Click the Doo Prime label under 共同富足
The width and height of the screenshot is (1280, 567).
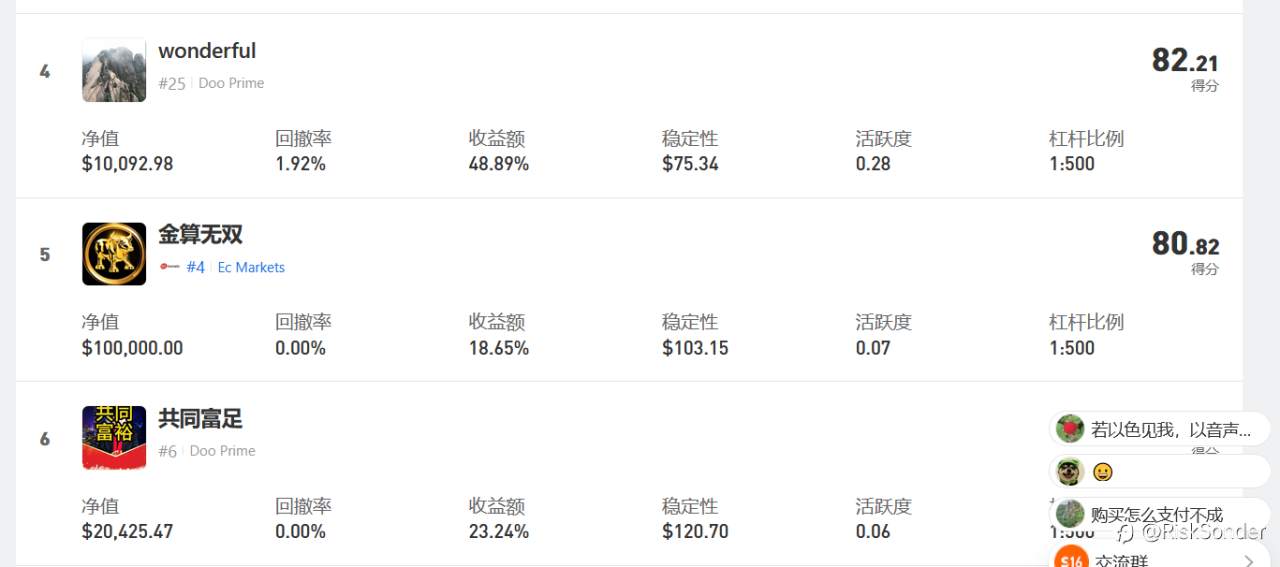tap(222, 451)
